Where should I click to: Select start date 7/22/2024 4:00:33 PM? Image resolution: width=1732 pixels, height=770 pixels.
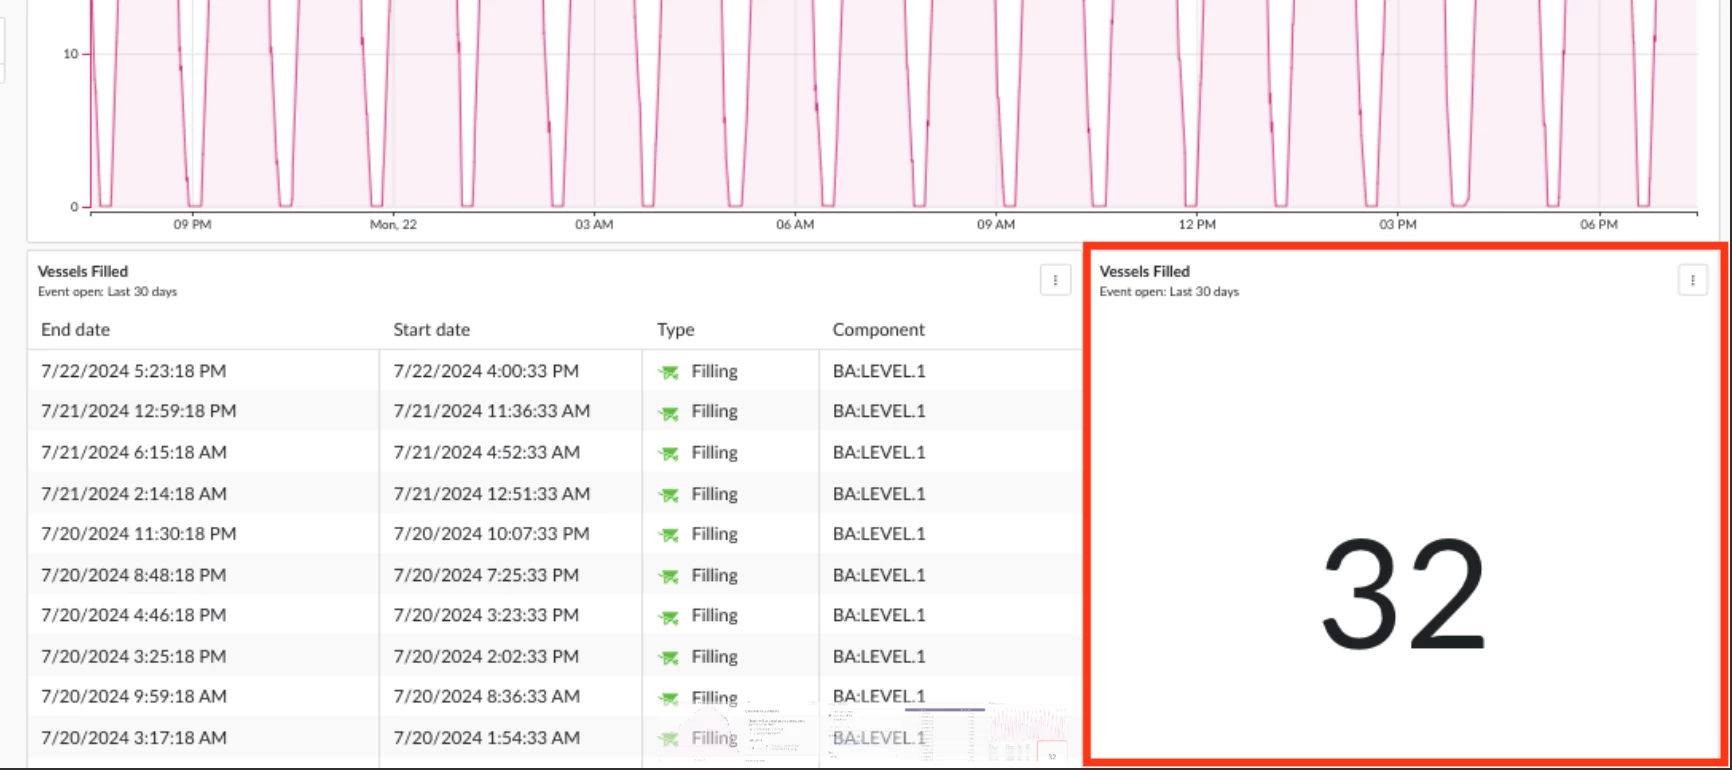click(486, 371)
